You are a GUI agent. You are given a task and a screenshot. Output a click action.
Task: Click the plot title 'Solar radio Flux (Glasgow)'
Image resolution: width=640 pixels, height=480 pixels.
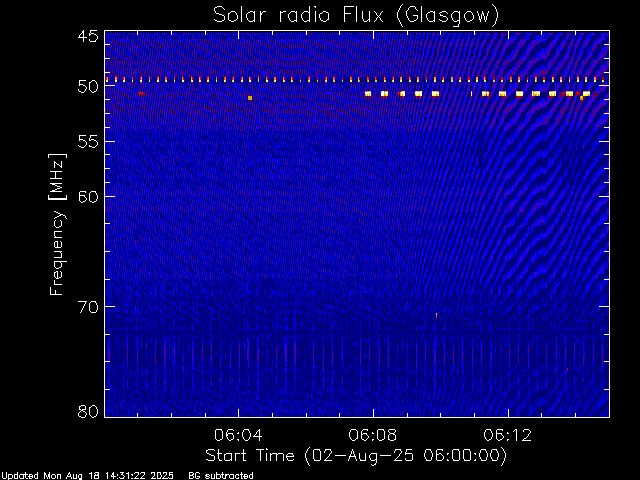(x=356, y=16)
